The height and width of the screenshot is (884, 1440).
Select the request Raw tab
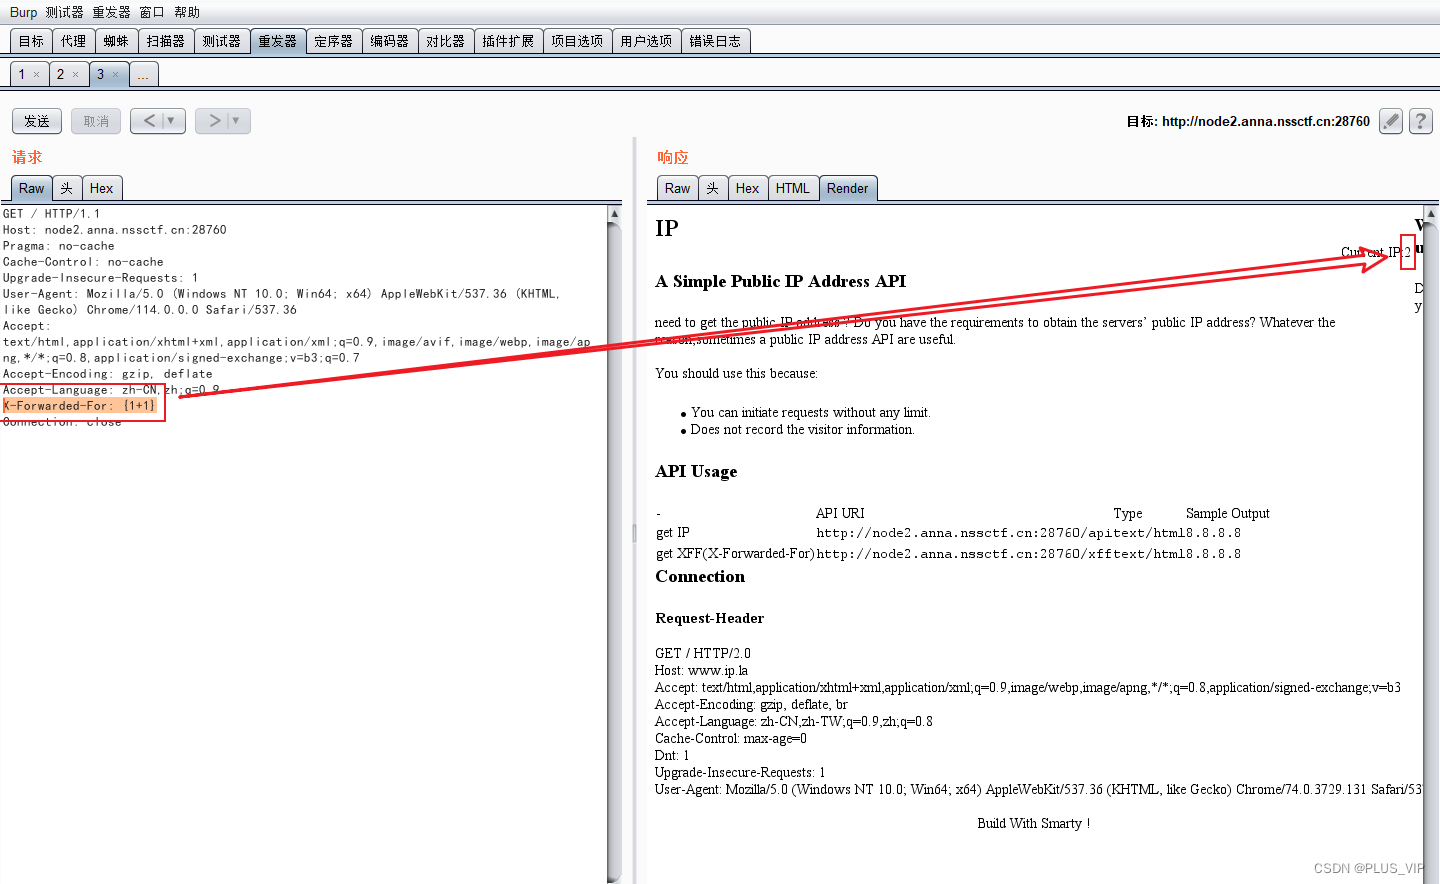[31, 188]
